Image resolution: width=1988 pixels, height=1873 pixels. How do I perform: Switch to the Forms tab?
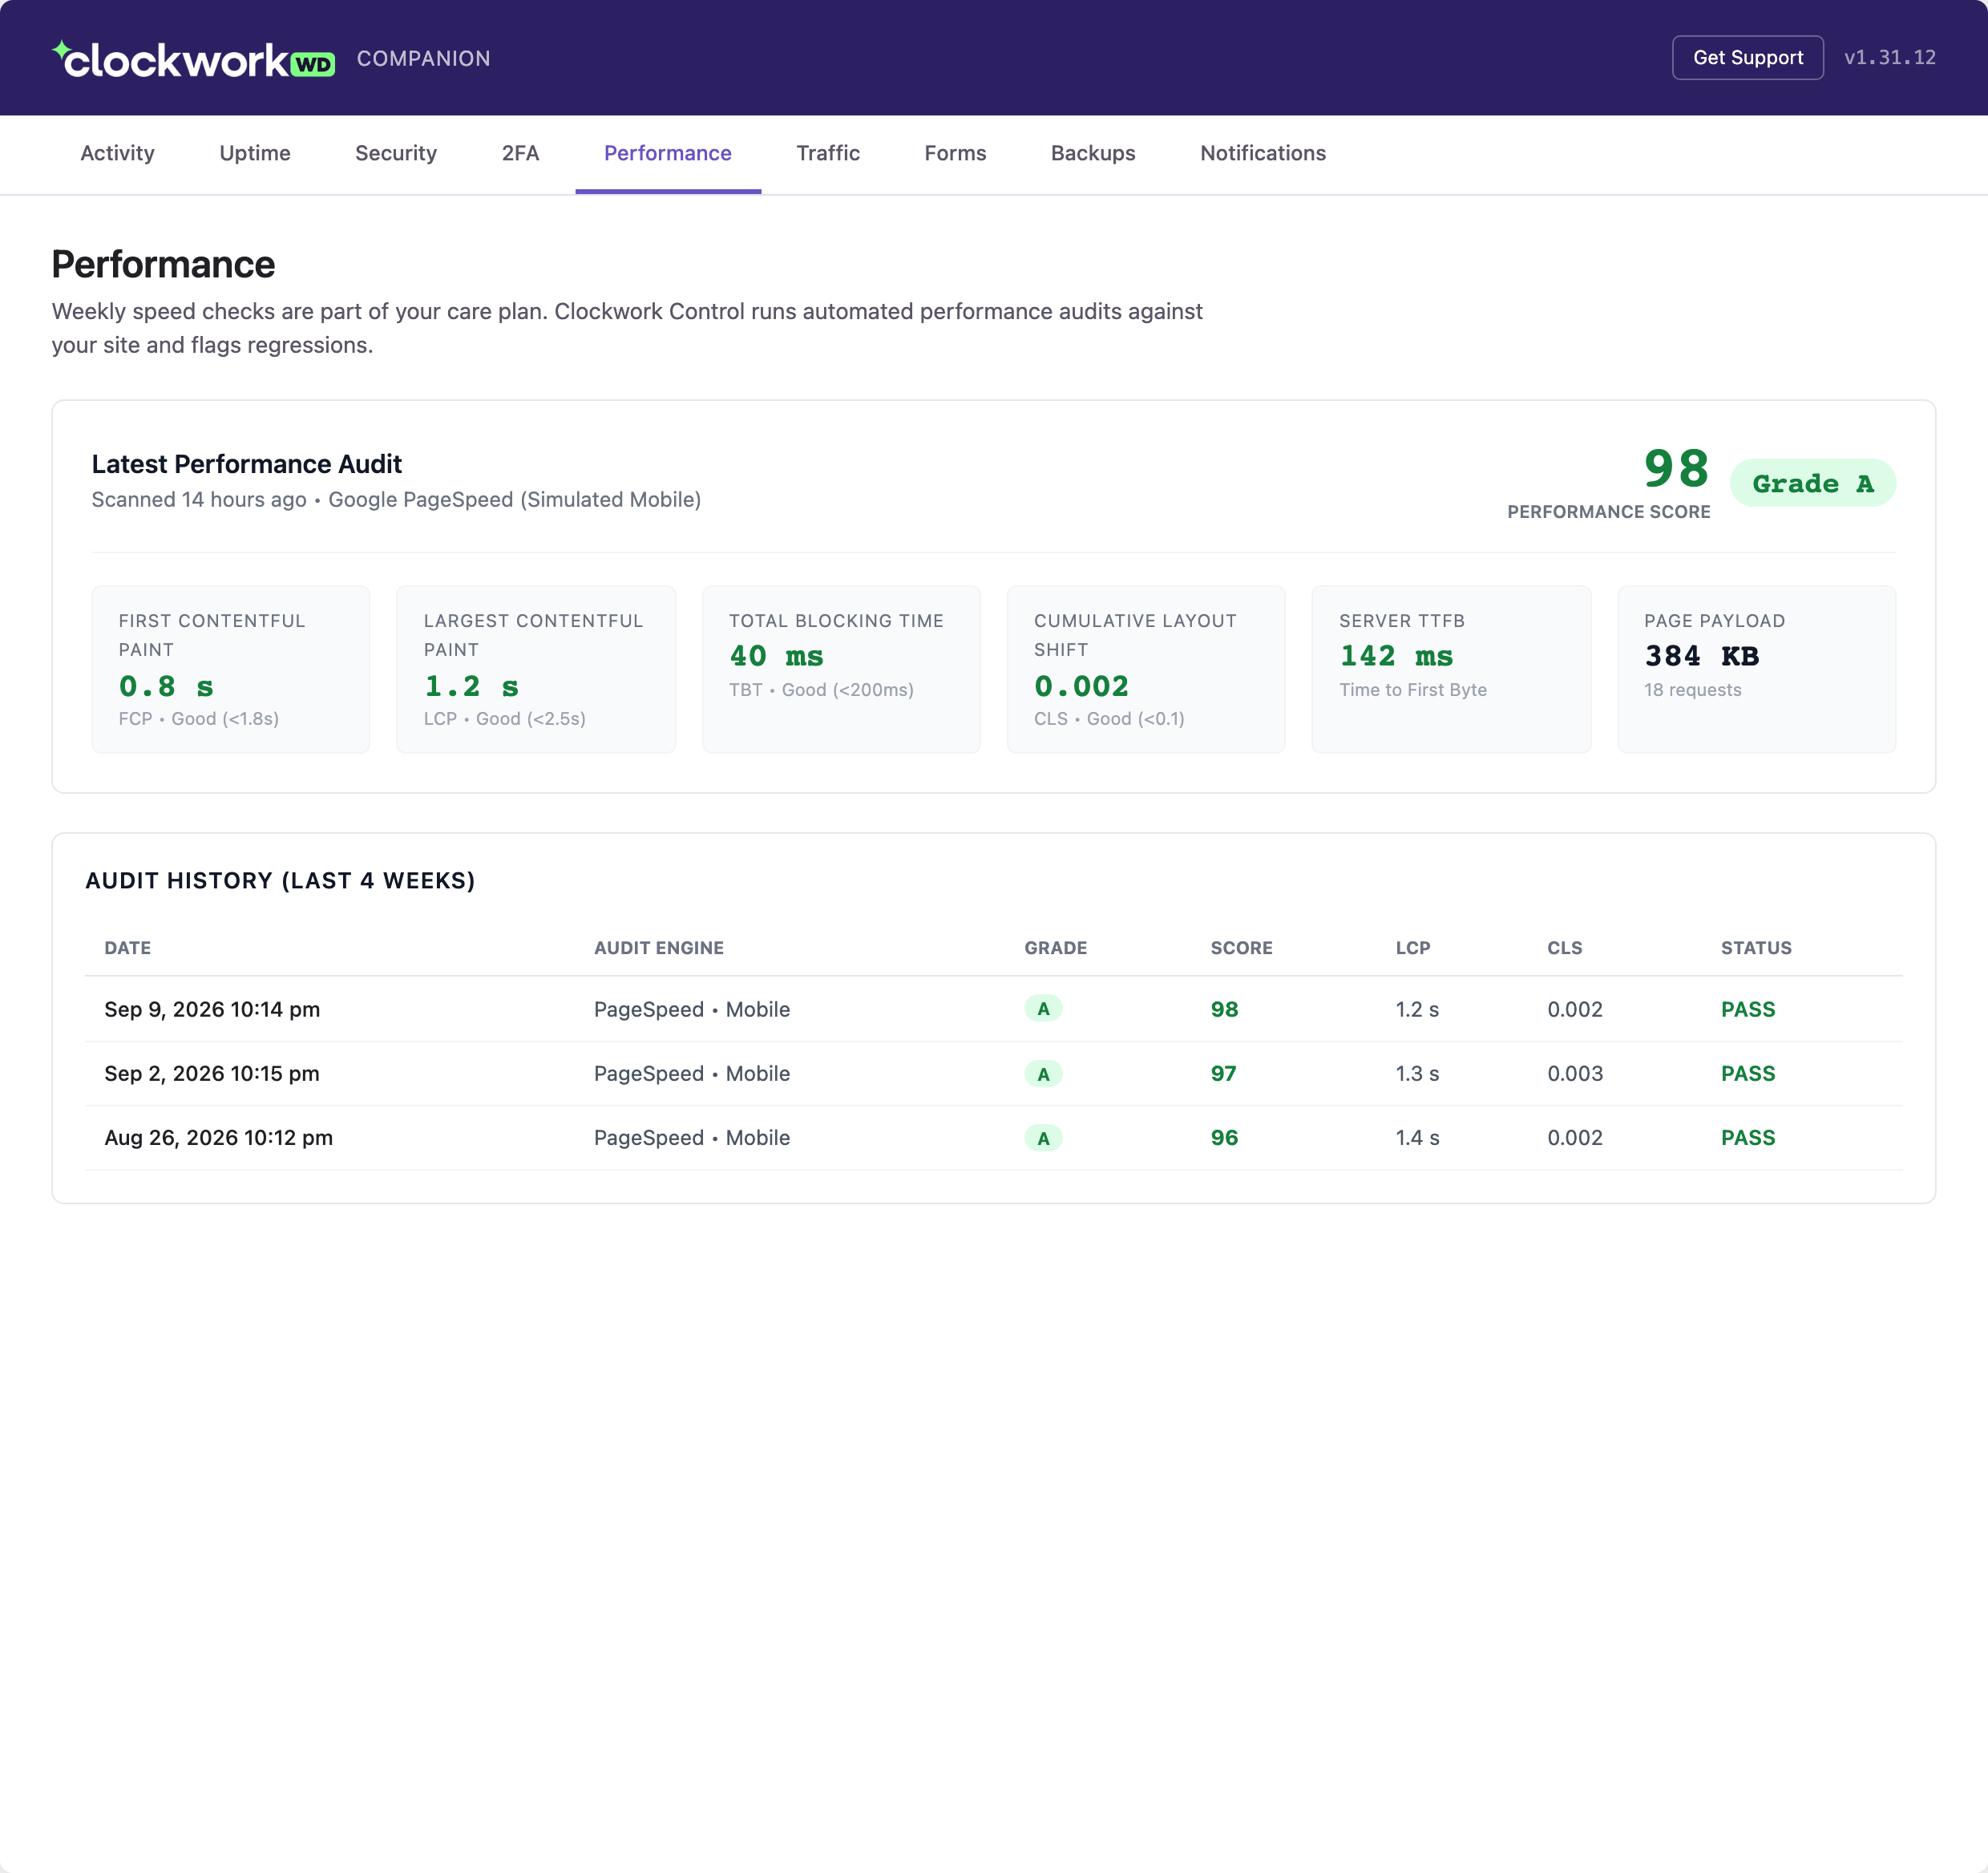955,153
